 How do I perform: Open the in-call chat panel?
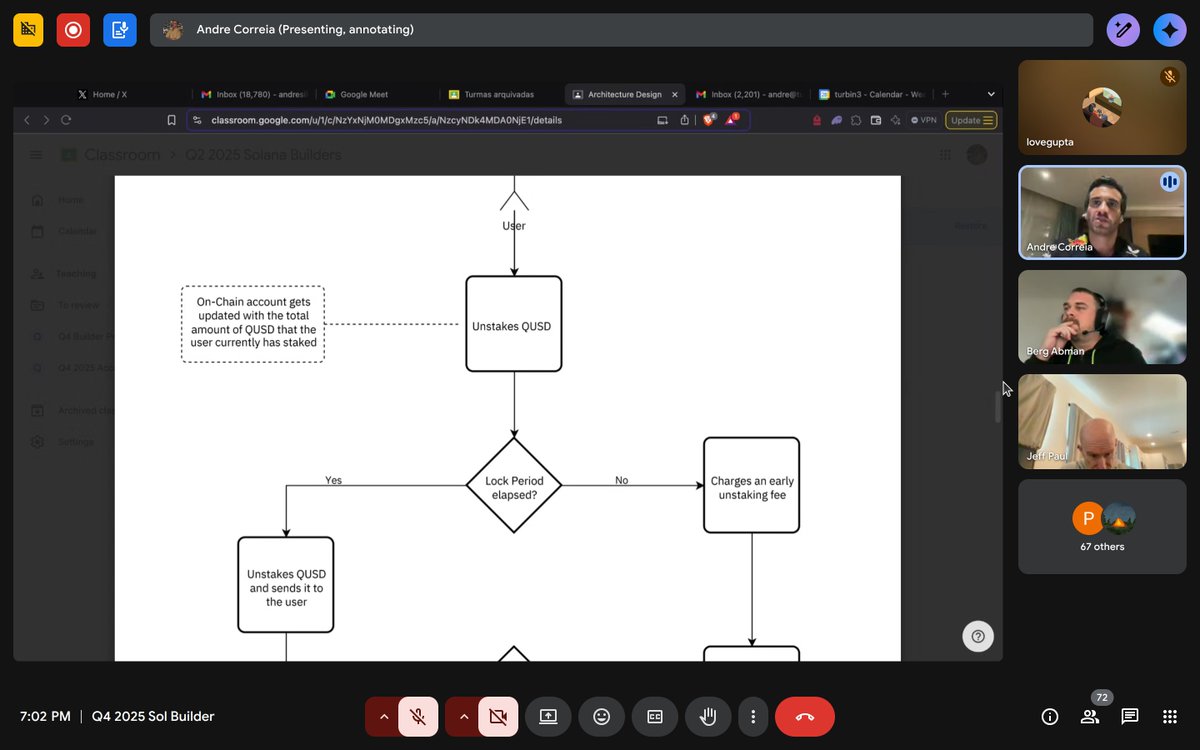(1130, 716)
